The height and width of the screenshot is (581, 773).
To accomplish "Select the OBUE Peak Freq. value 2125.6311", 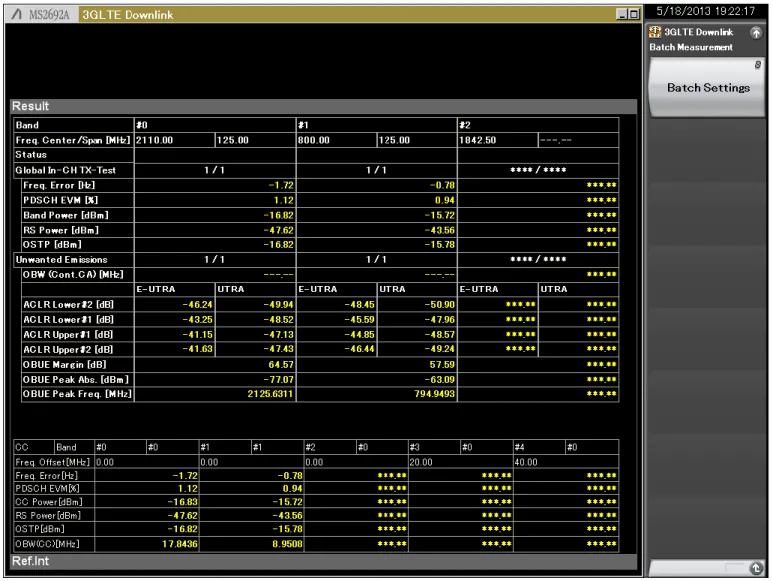I will [270, 394].
